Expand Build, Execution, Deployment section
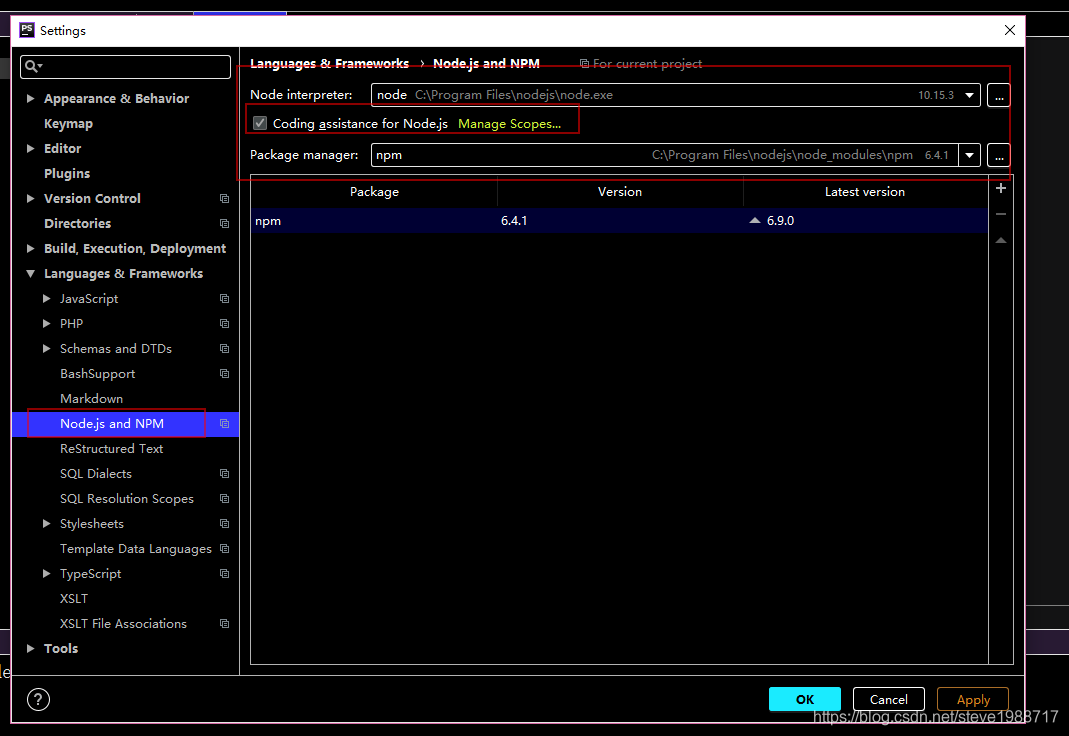1069x736 pixels. [30, 248]
